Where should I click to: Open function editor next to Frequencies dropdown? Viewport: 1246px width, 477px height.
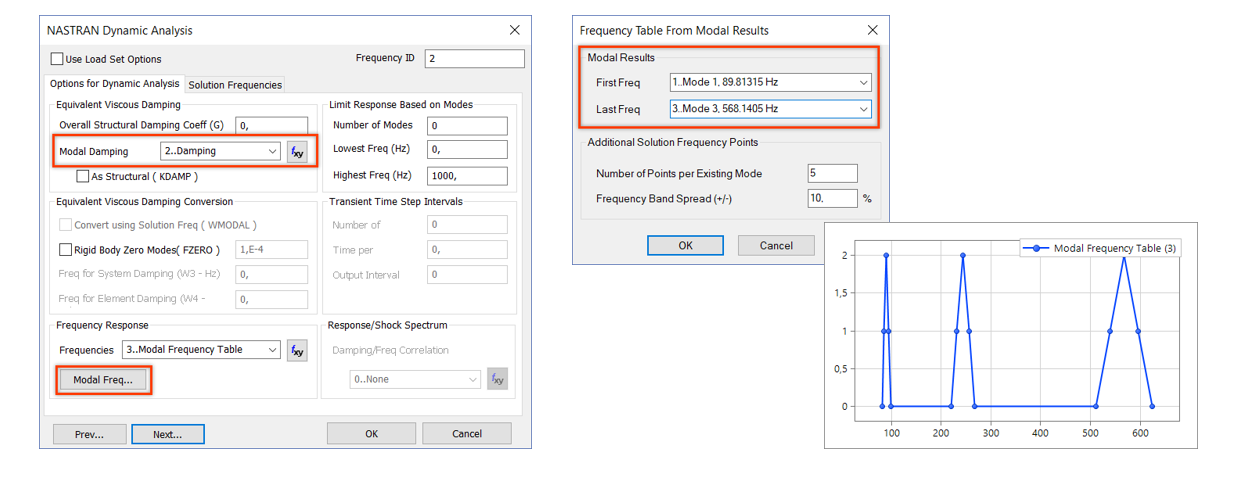tap(297, 350)
